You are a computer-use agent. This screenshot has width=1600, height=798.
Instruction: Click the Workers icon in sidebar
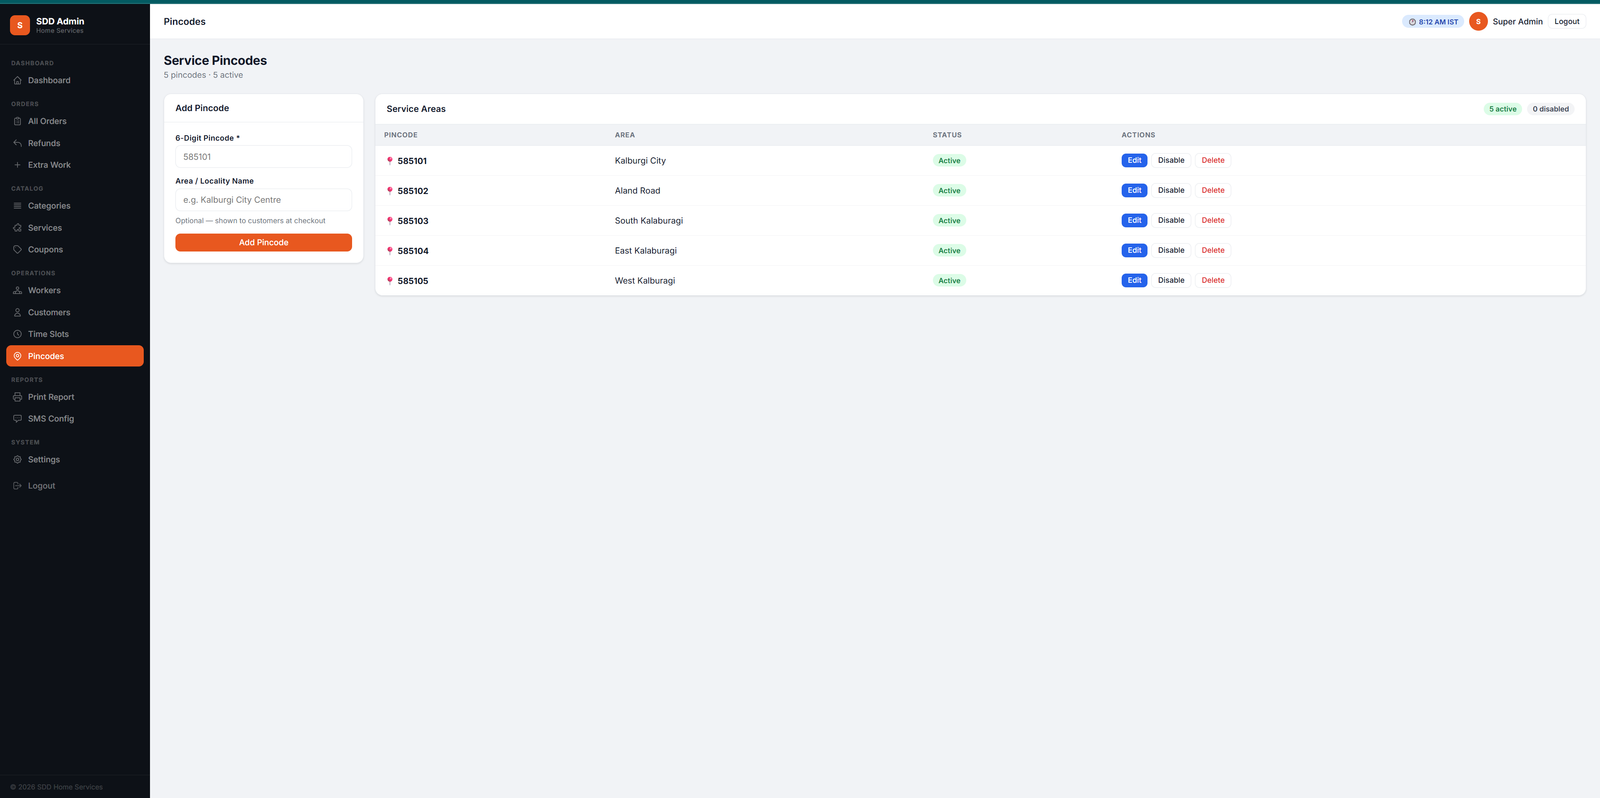pos(17,291)
